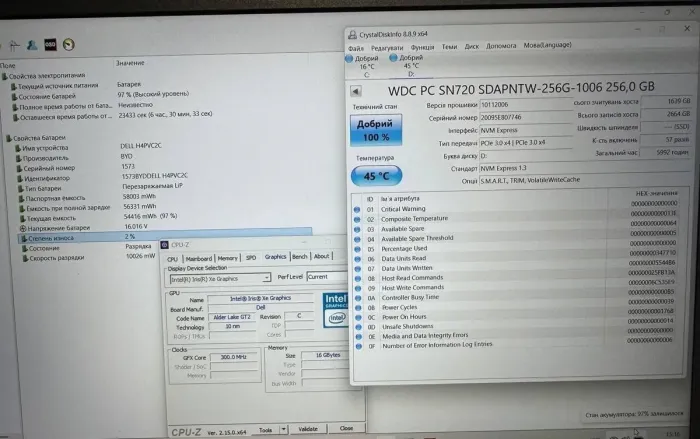Click the 45 °C temperature indicator
Viewport: 700px width, 439px height.
[x=375, y=176]
